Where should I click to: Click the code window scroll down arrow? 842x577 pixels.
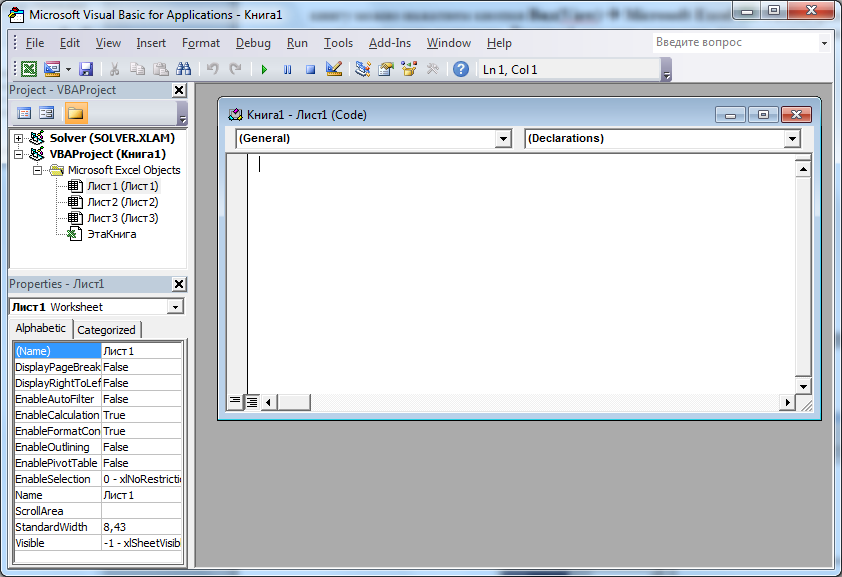click(x=803, y=386)
